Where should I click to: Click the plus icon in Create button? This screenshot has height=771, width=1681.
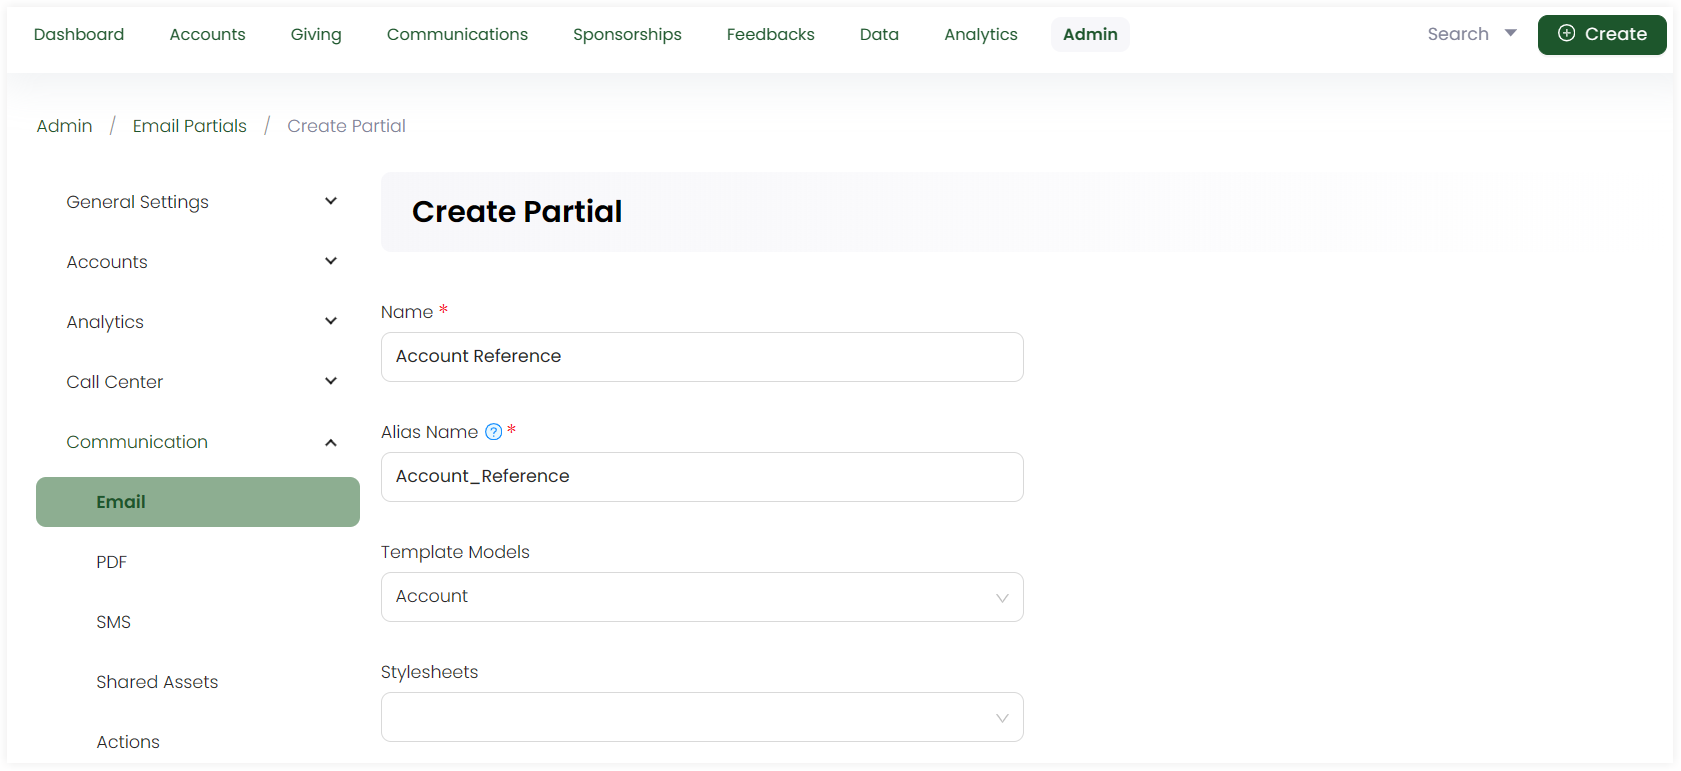[x=1566, y=33]
